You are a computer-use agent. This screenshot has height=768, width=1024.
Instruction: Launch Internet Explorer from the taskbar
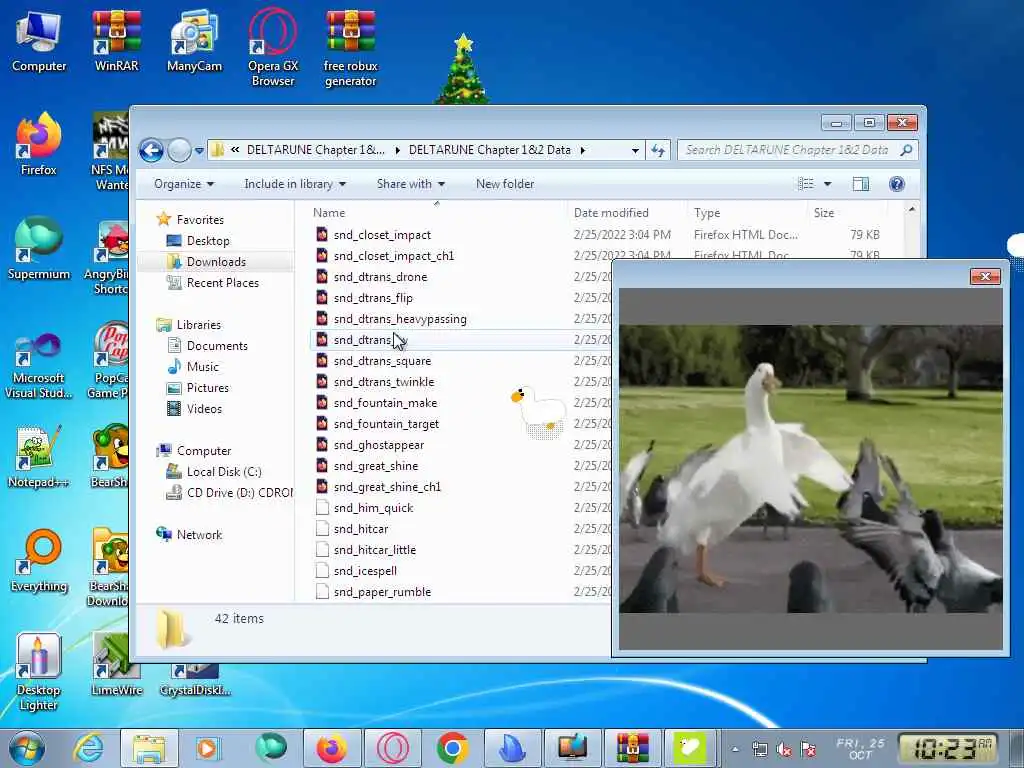pos(88,748)
